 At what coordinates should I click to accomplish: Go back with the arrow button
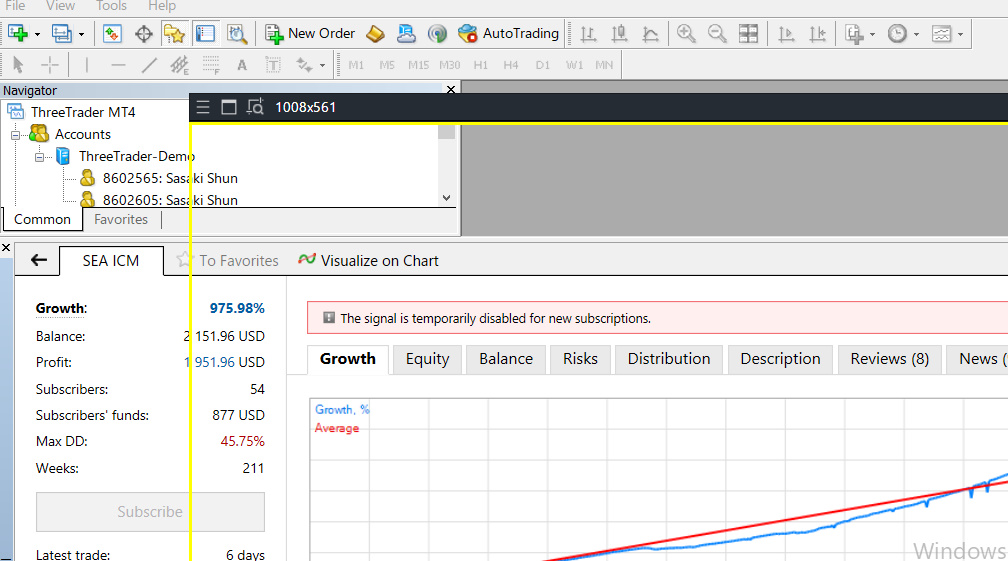[39, 260]
